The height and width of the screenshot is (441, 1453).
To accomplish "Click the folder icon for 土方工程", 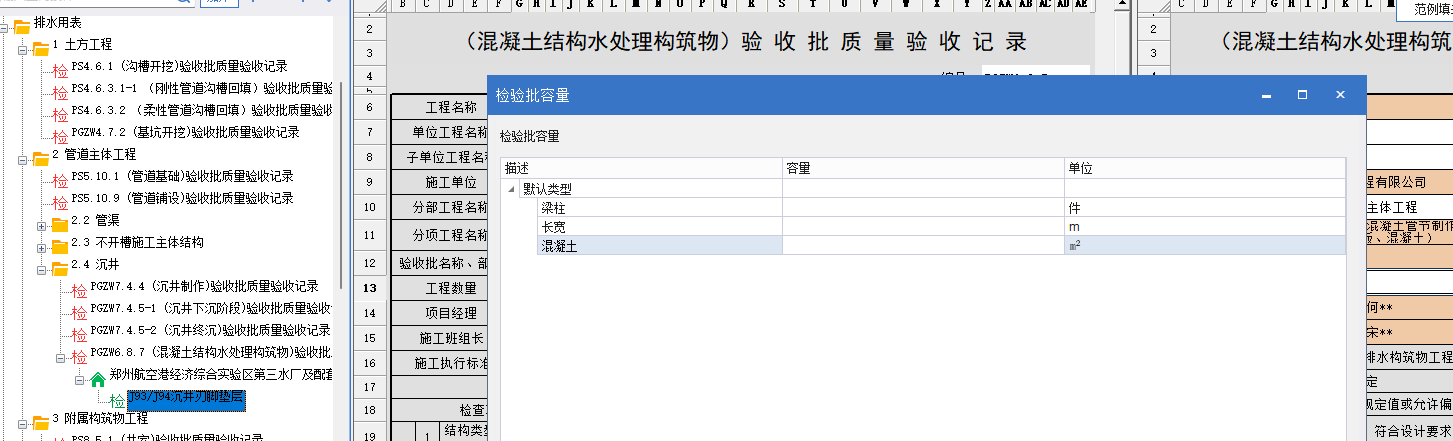I will coord(41,46).
